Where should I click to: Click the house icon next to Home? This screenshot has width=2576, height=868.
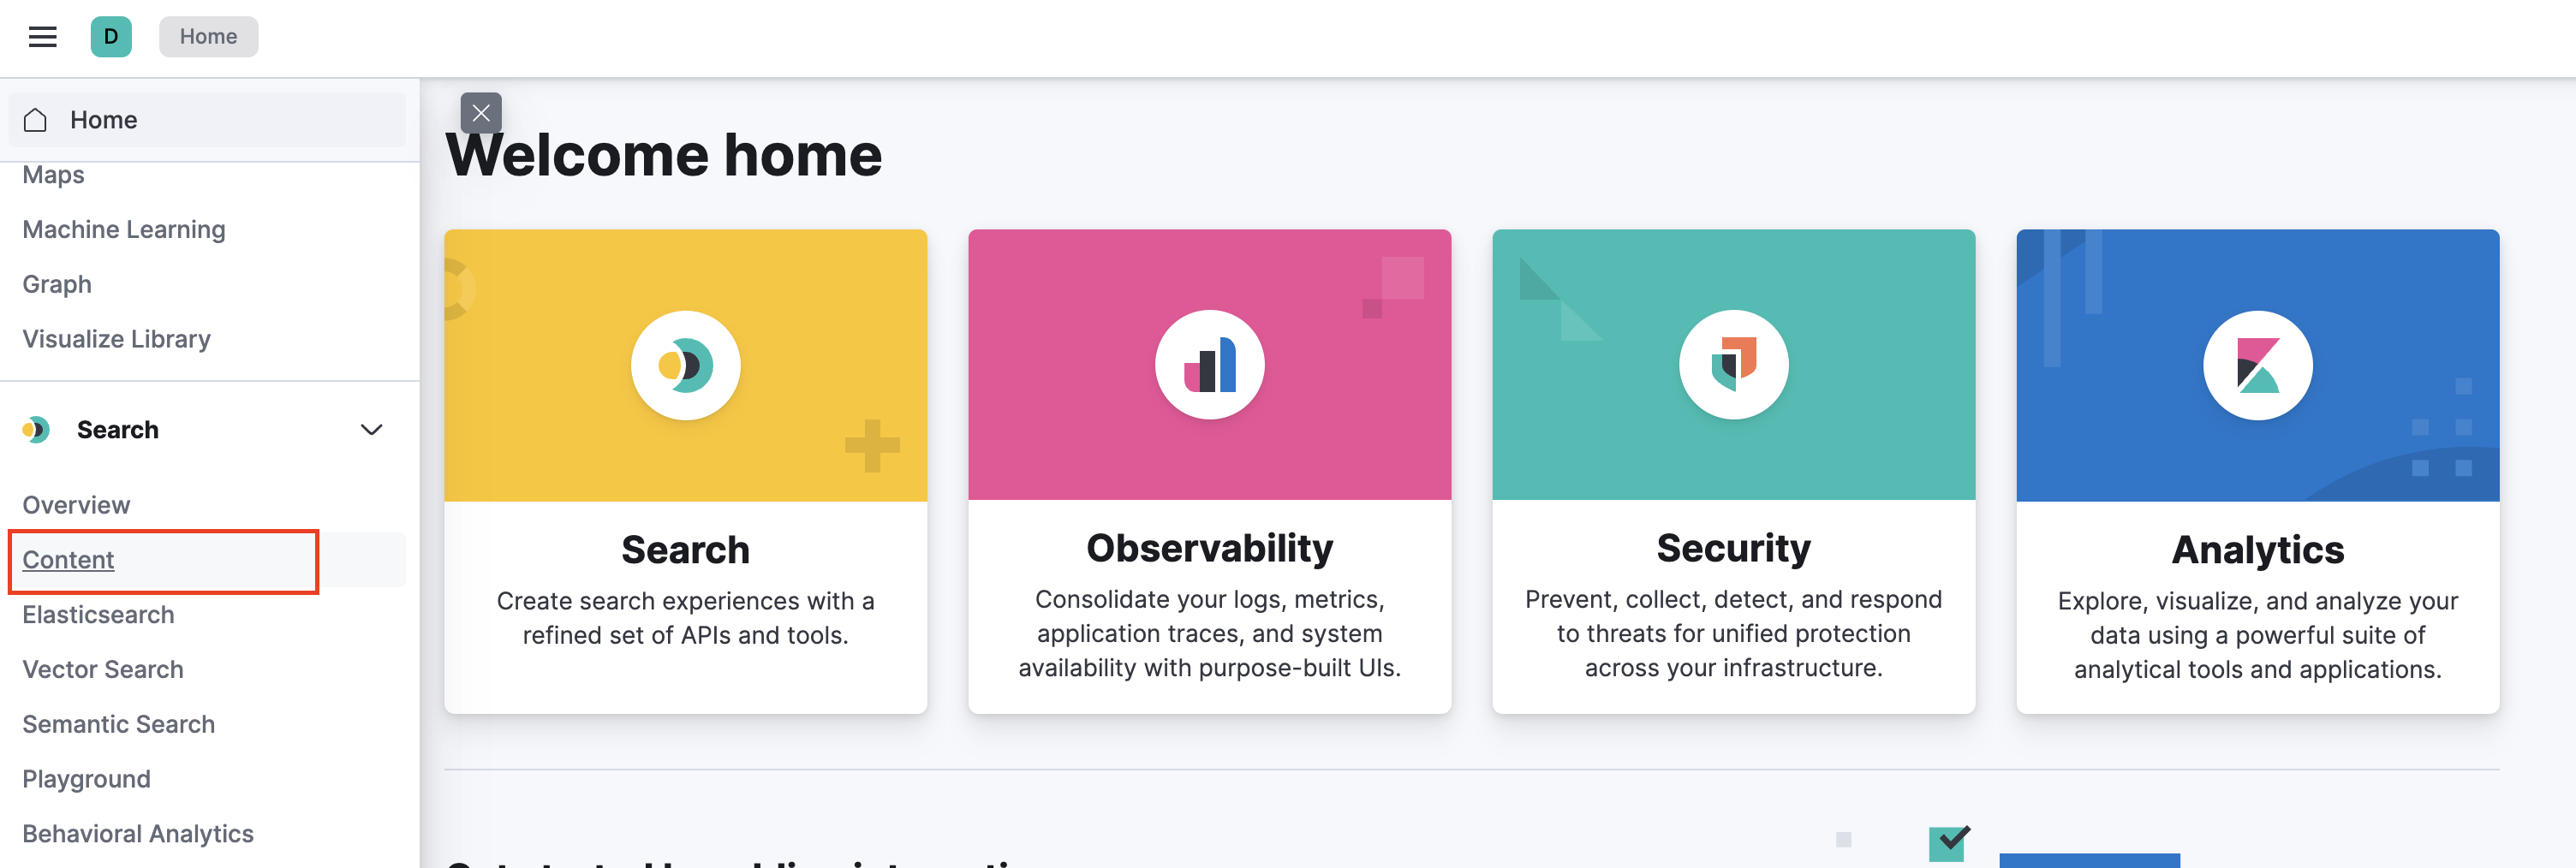pos(36,119)
